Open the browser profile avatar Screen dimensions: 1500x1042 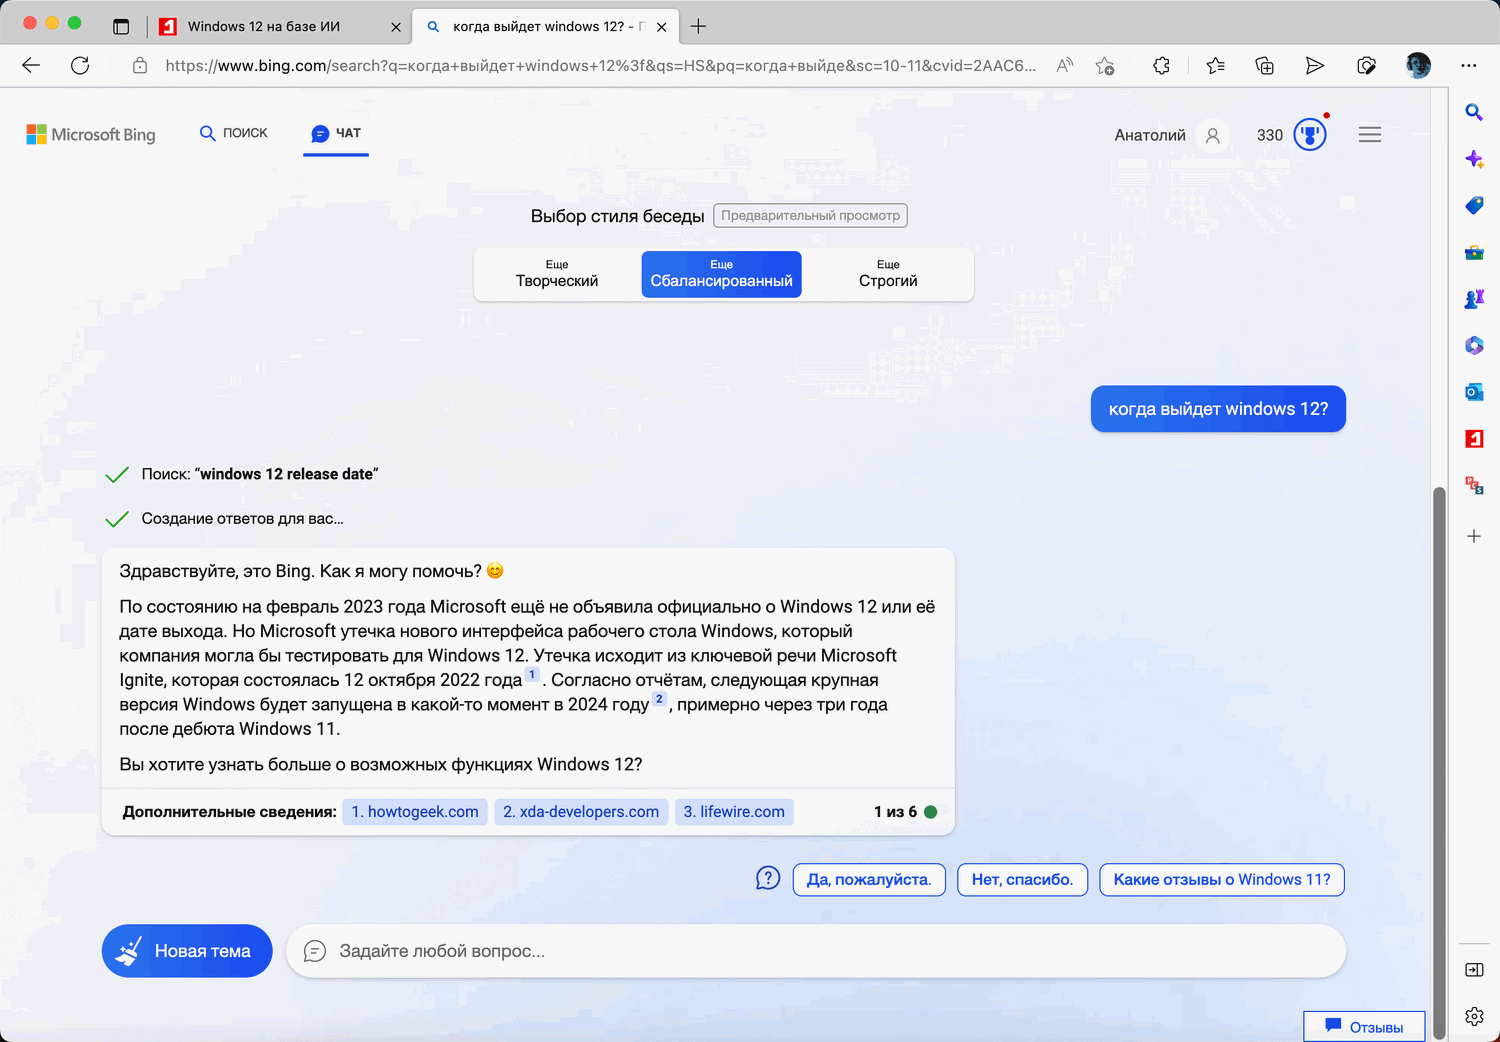point(1418,66)
